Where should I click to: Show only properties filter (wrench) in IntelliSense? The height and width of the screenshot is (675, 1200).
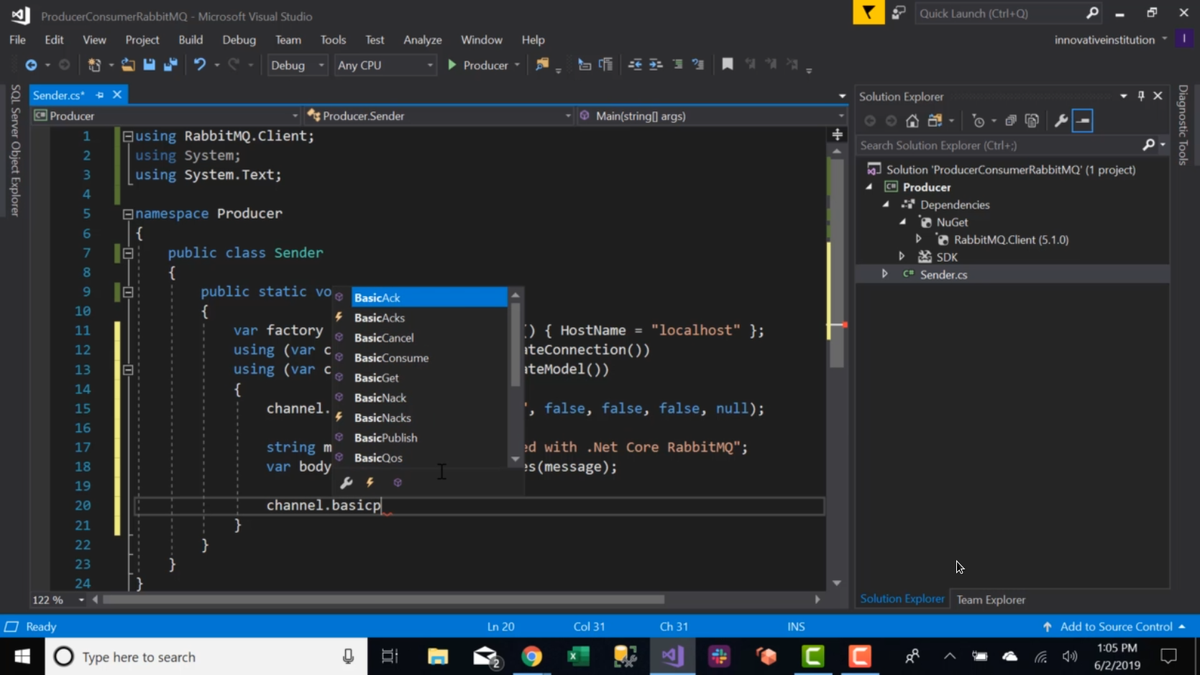click(x=346, y=483)
